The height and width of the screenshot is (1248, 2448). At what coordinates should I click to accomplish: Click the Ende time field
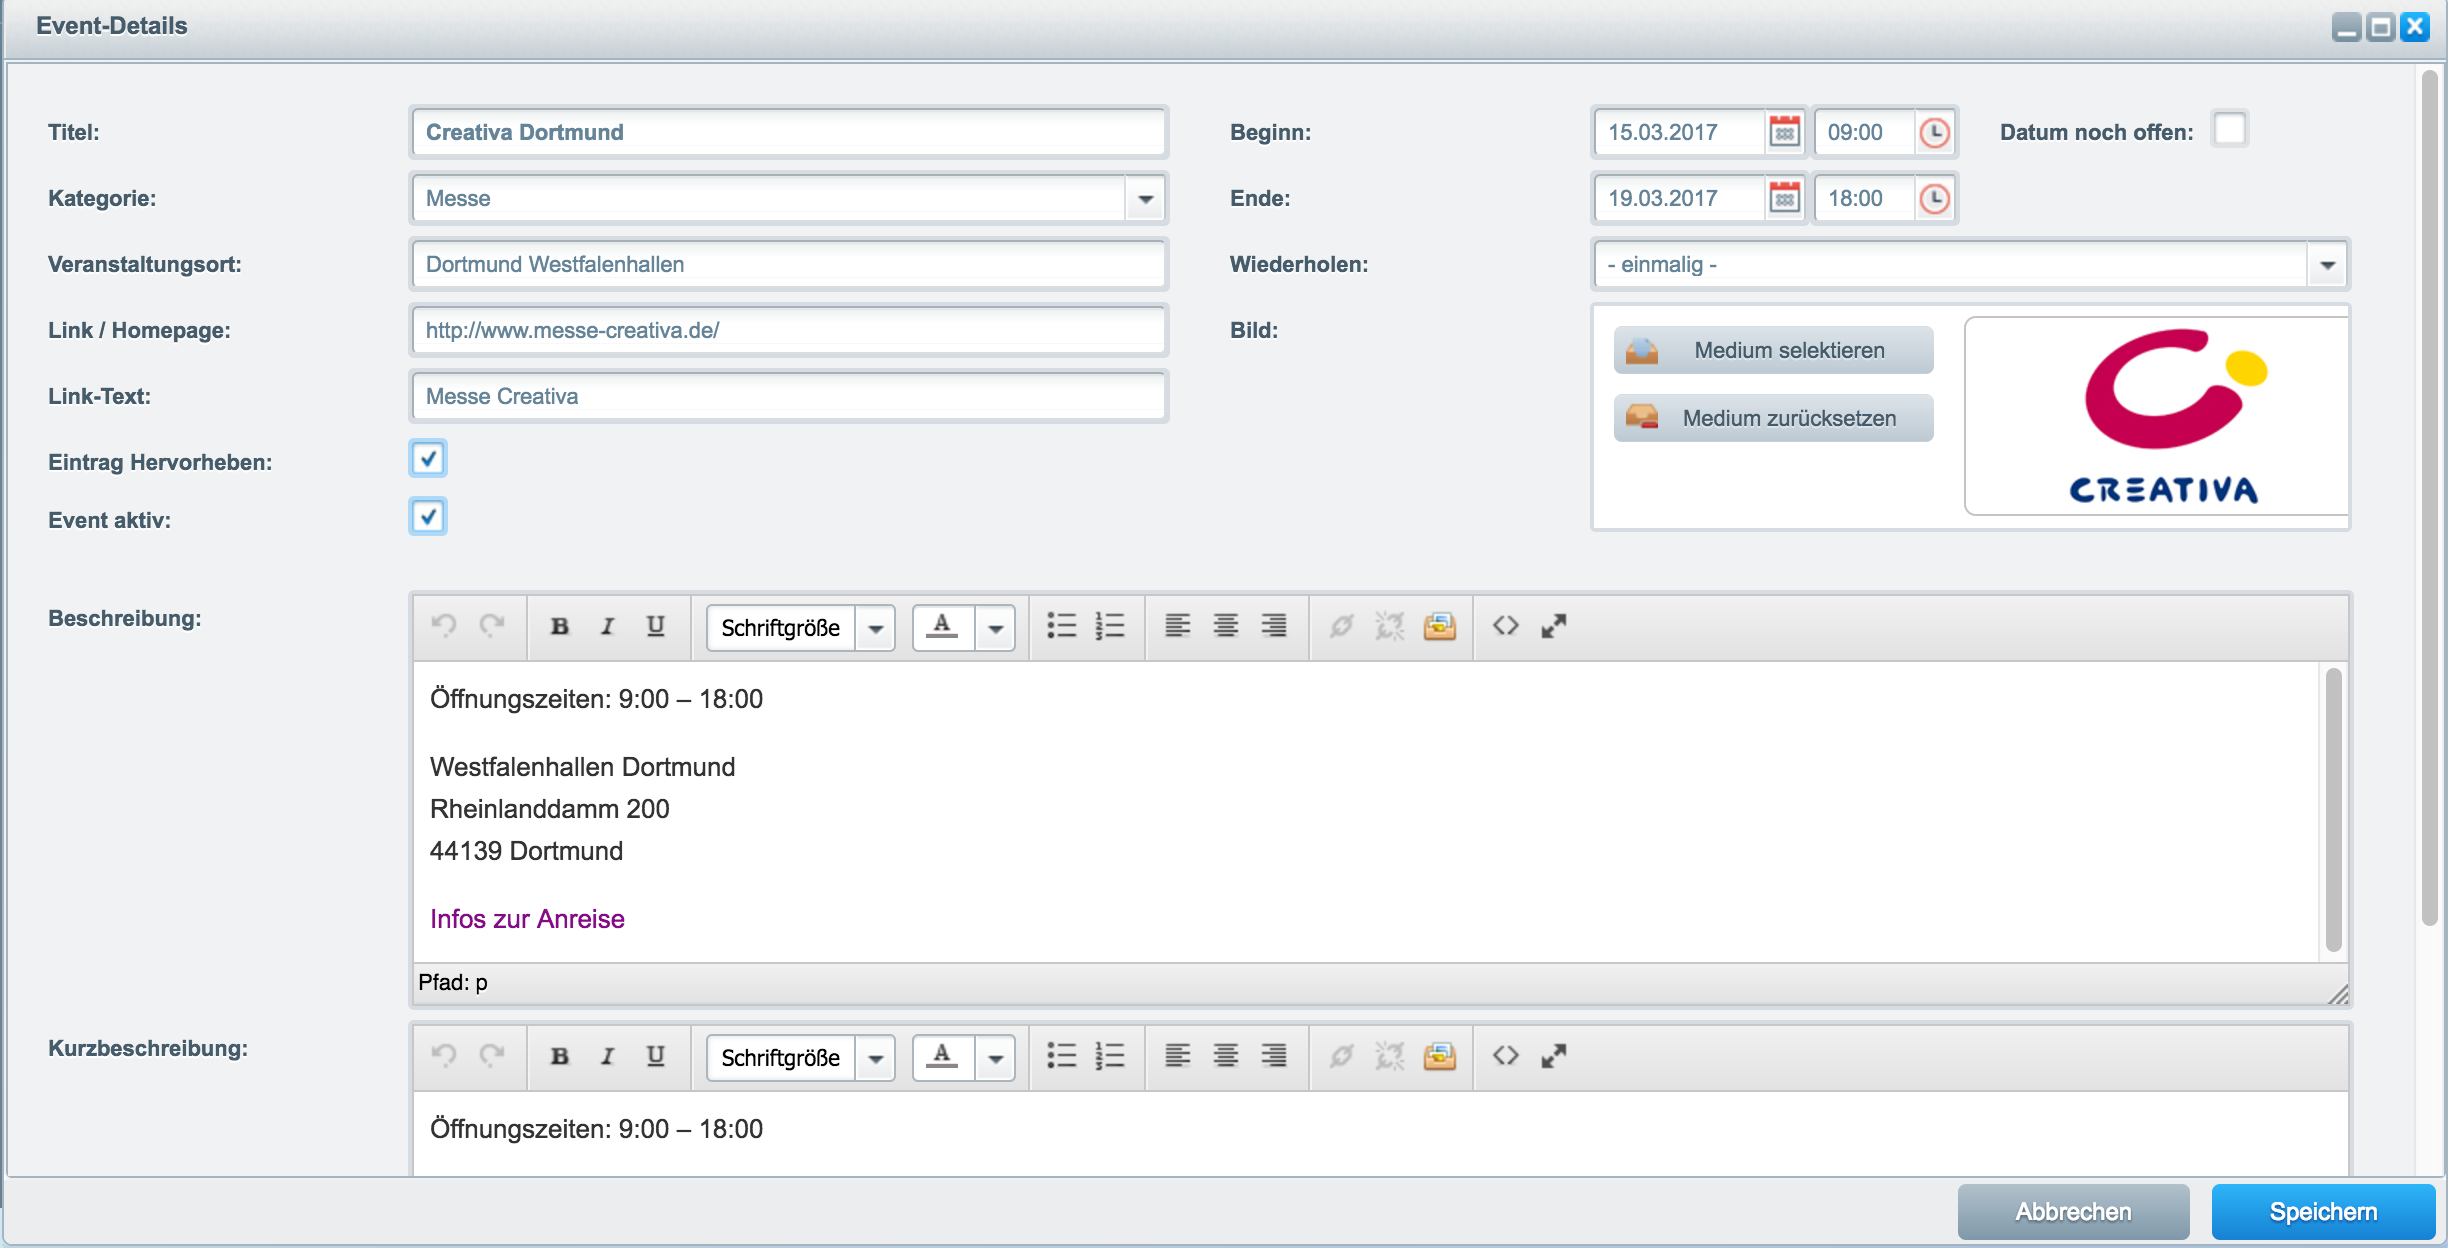pyautogui.click(x=1865, y=198)
